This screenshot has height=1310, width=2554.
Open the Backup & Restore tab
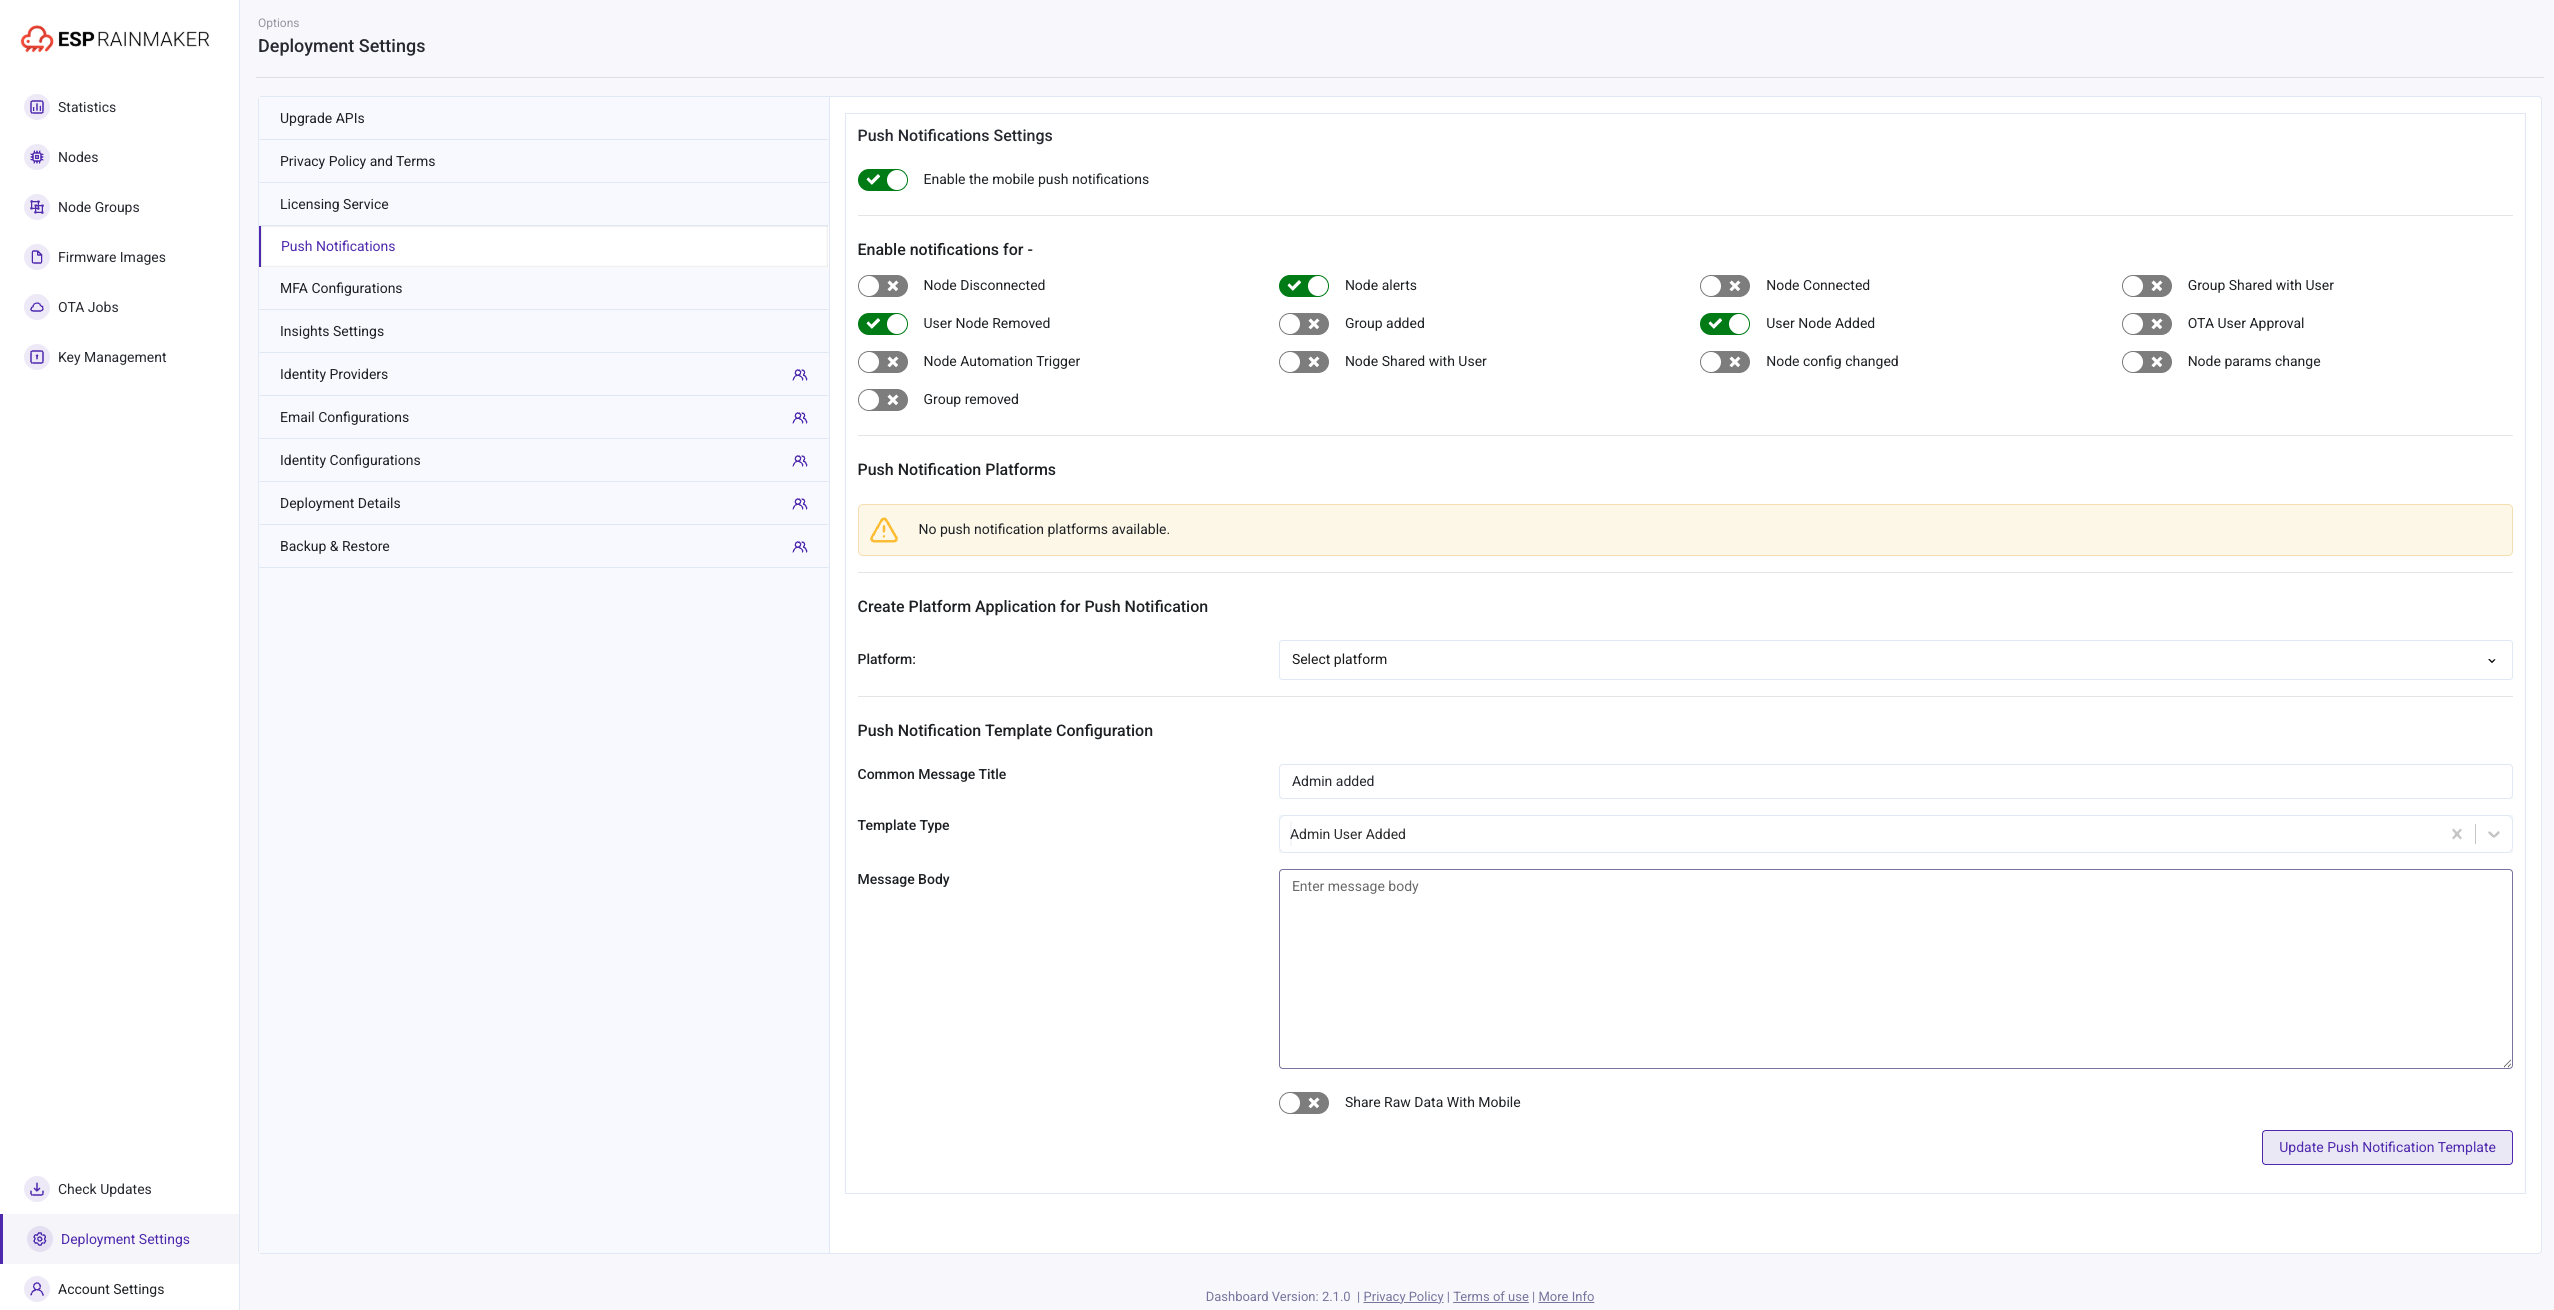[544, 546]
